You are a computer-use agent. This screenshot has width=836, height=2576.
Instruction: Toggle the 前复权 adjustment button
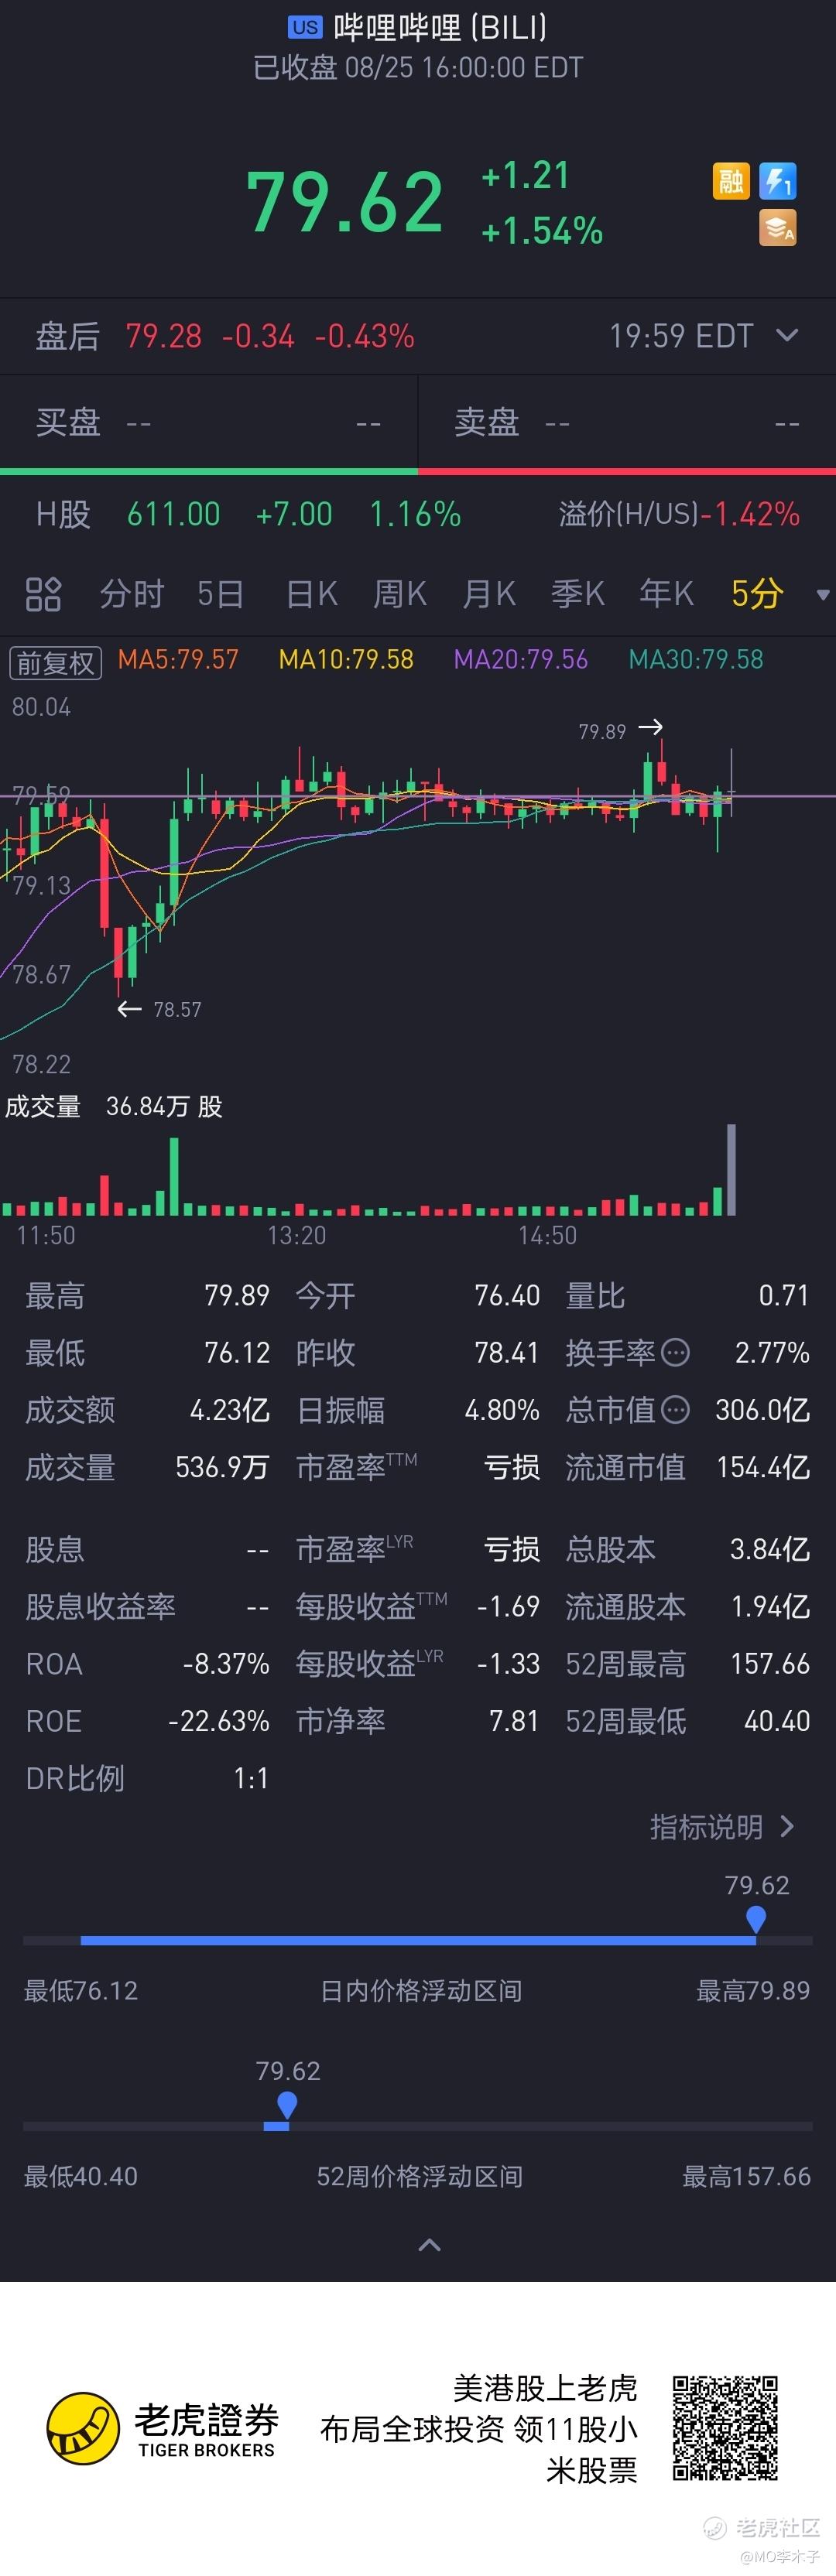coord(55,662)
